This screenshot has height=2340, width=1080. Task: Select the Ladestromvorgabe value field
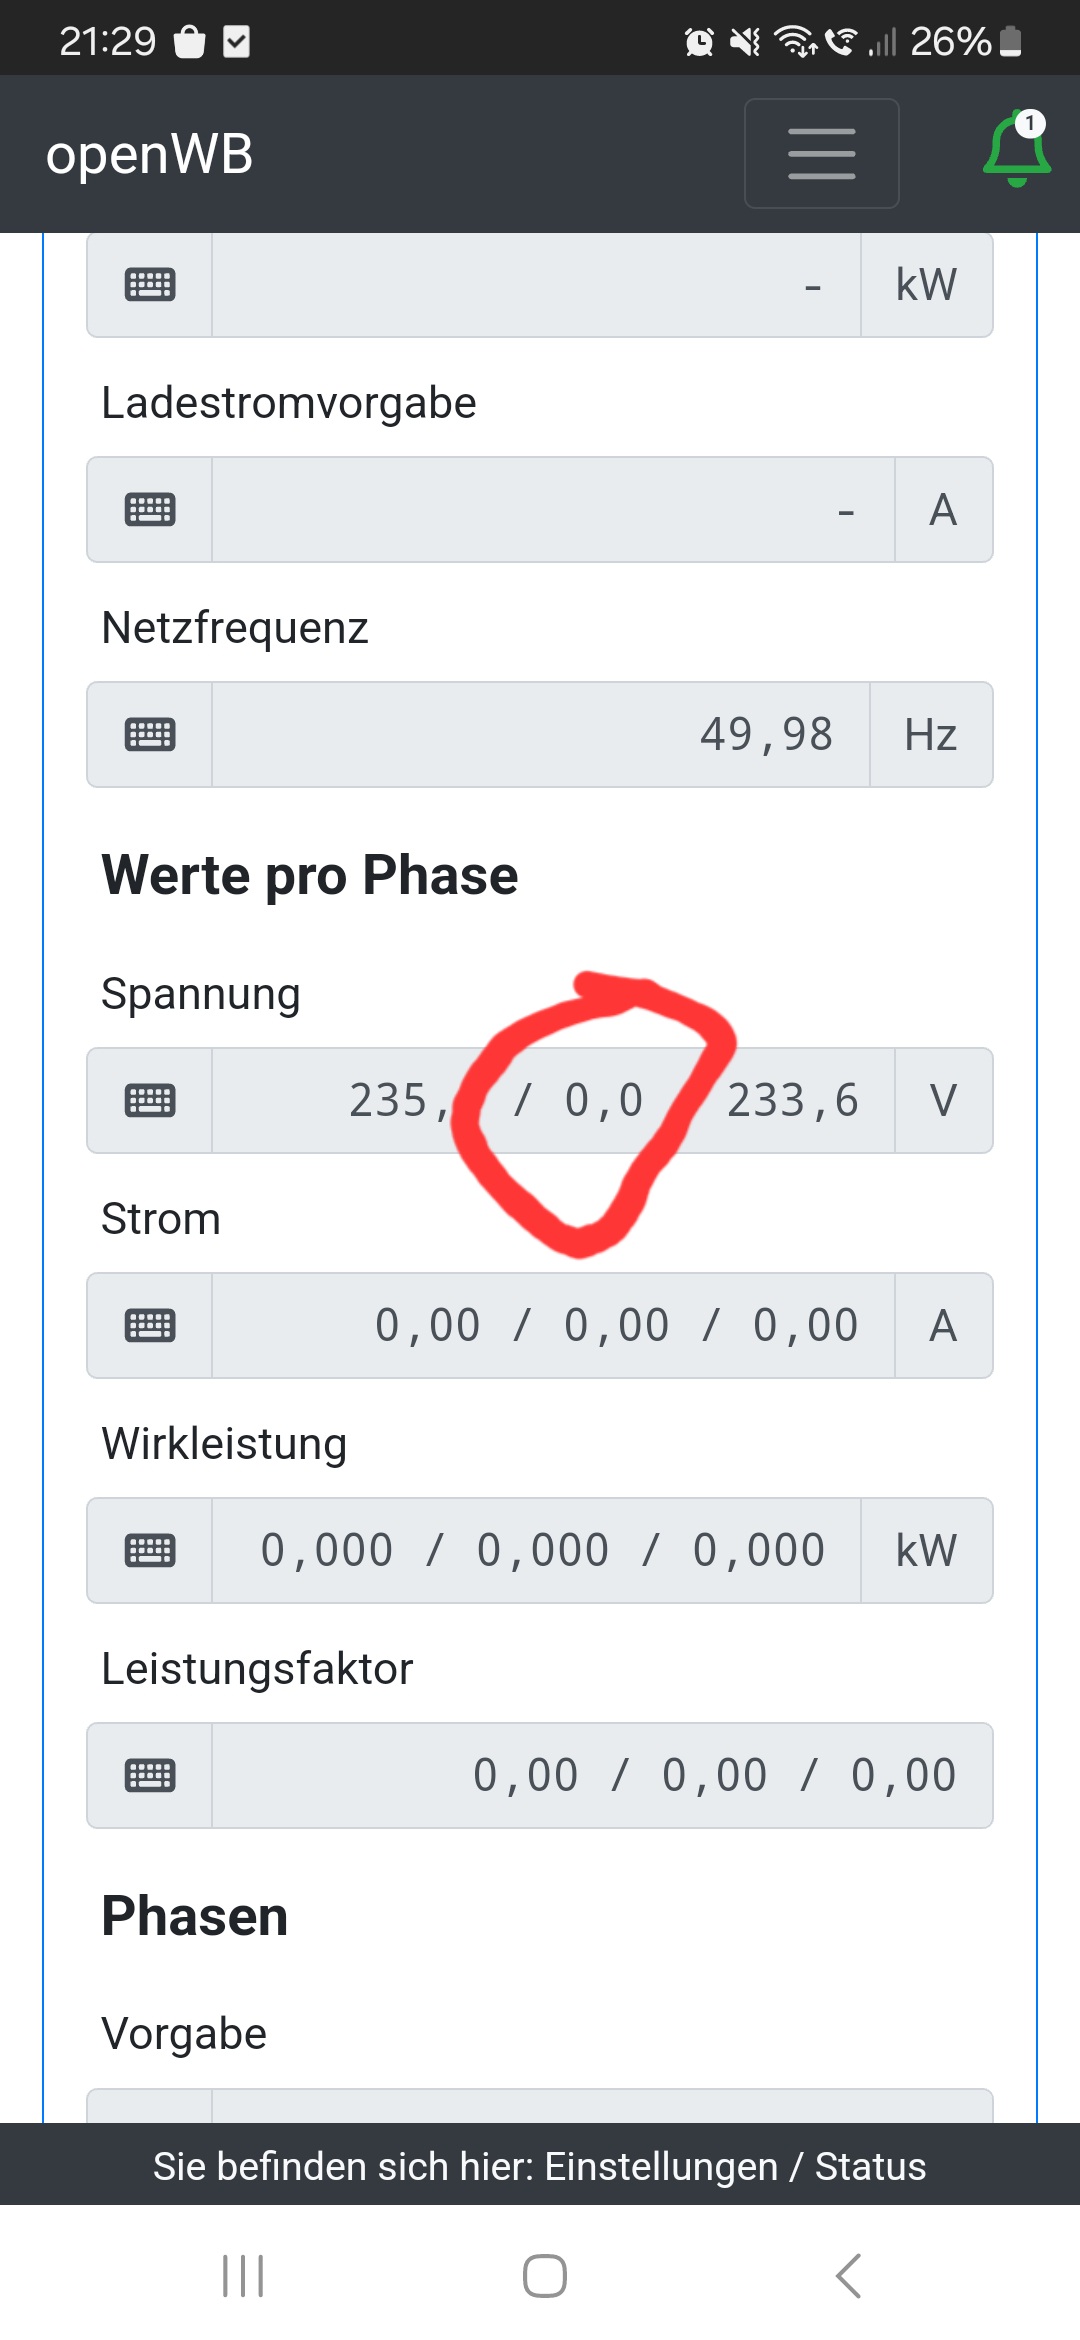point(552,510)
